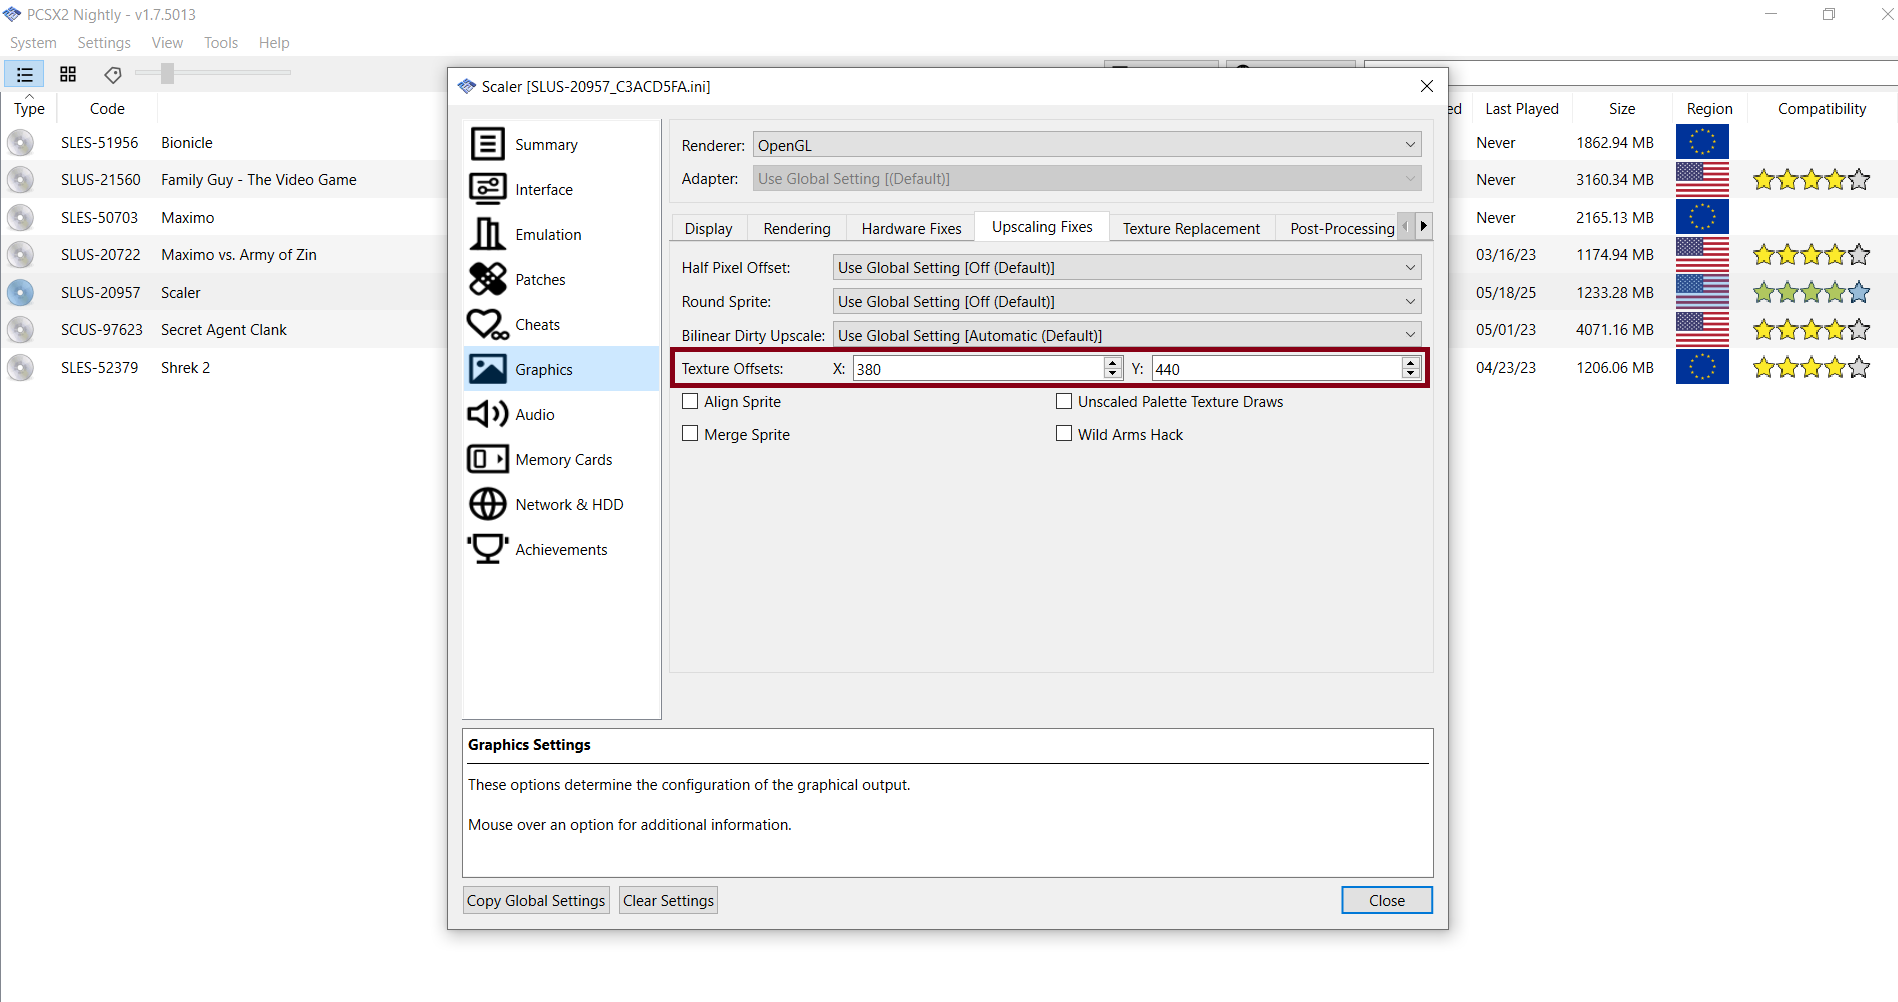Open the Tools menu
The height and width of the screenshot is (1002, 1898).
click(221, 43)
